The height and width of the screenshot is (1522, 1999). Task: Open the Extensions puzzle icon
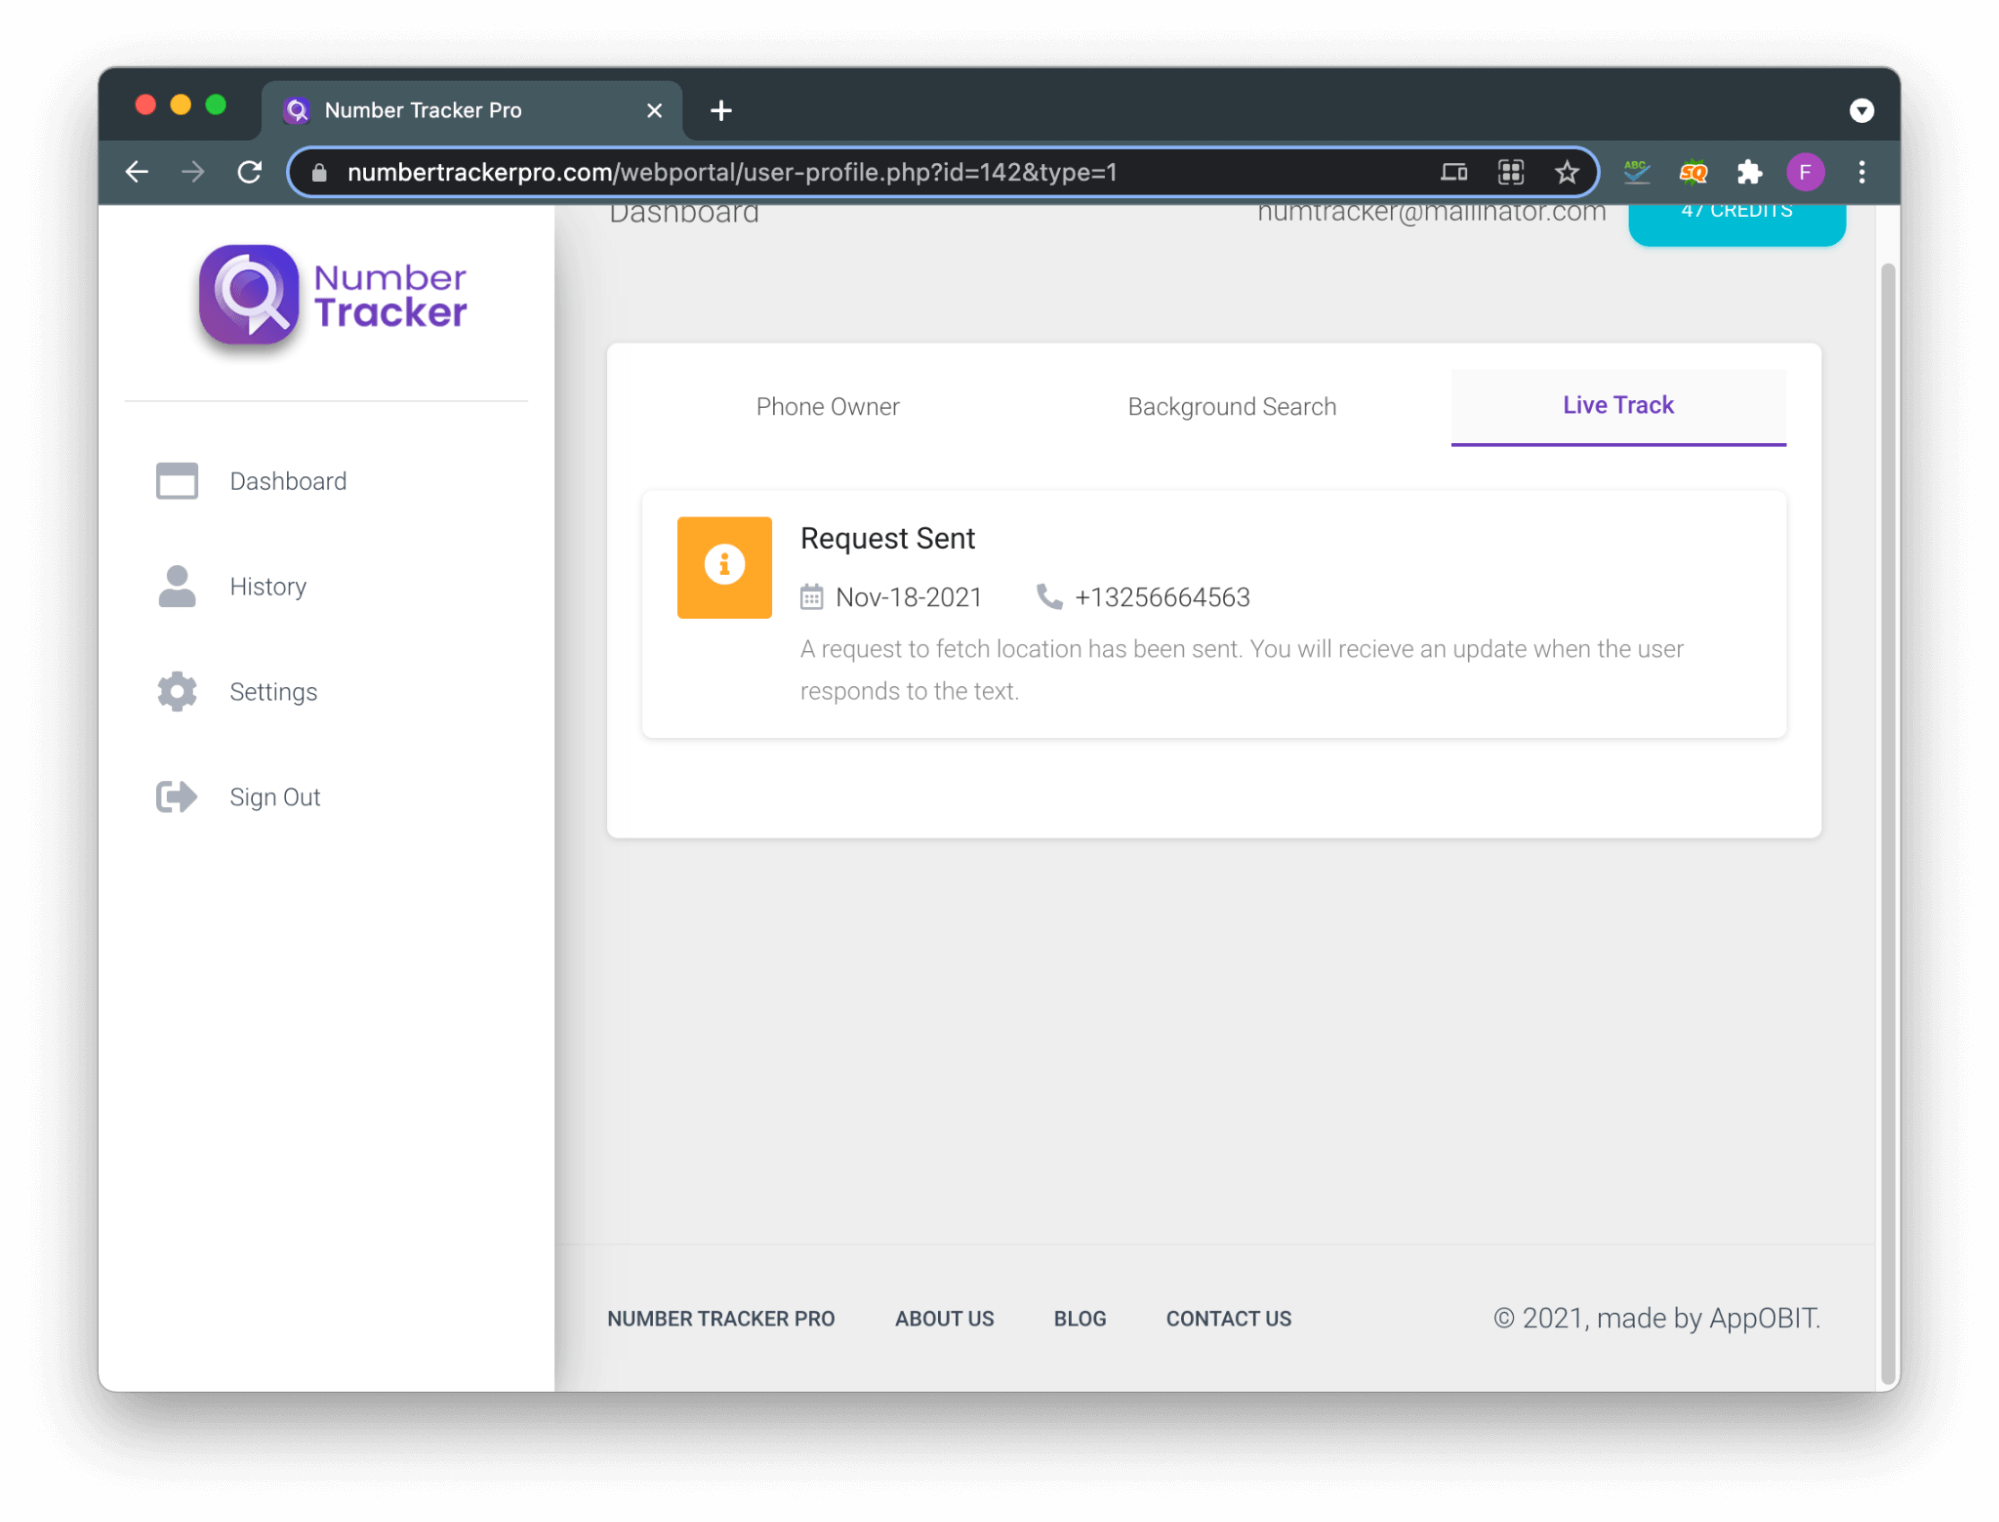coord(1749,172)
